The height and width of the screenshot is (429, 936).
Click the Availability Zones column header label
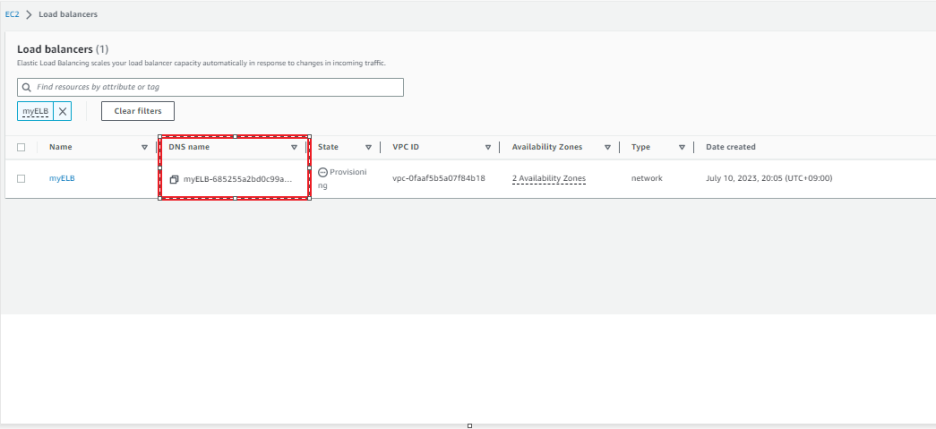pos(547,147)
